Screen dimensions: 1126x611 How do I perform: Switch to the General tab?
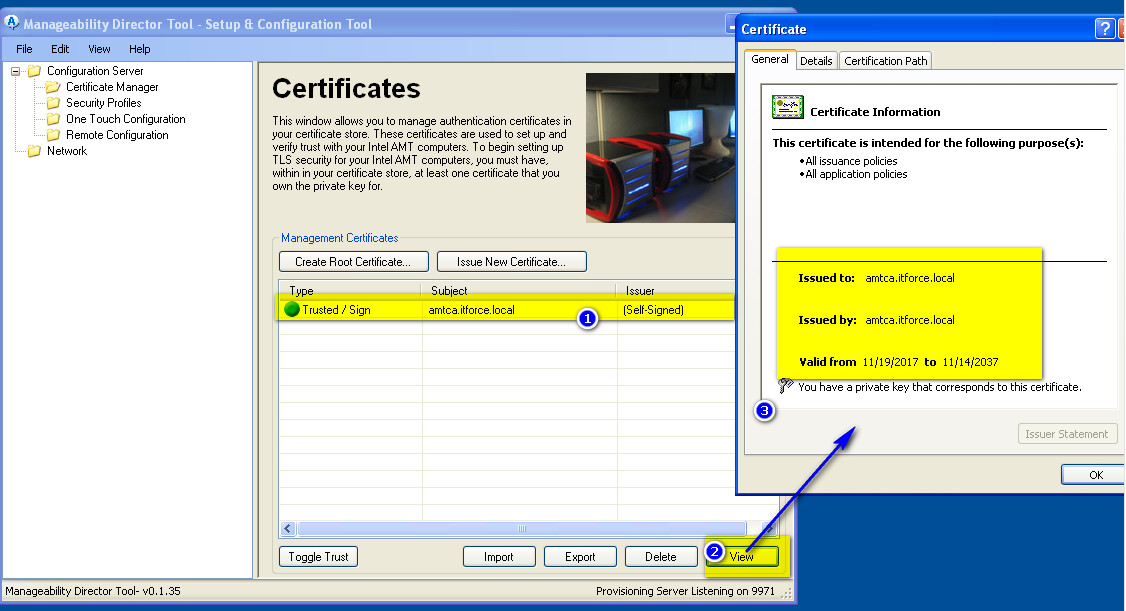(x=770, y=60)
